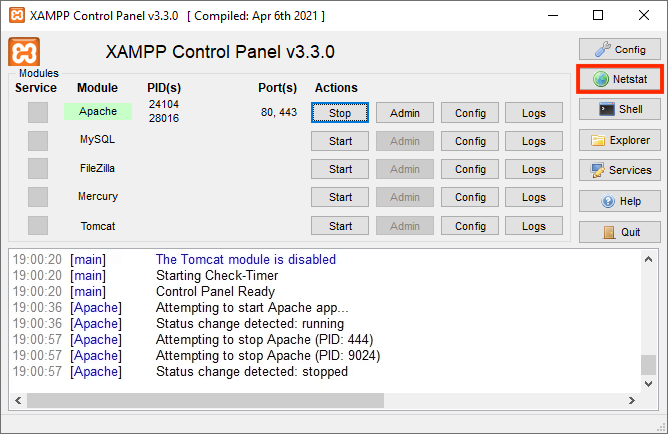Viewport: 668px width, 434px height.
Task: Open the MySQL Config menu
Action: (x=470, y=141)
